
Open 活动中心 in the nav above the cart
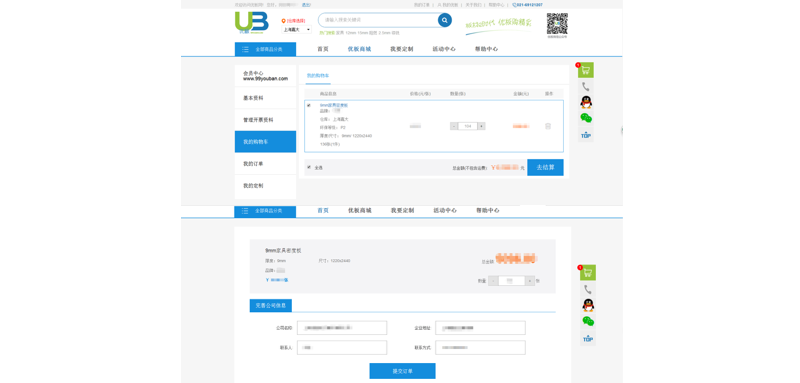pos(444,49)
